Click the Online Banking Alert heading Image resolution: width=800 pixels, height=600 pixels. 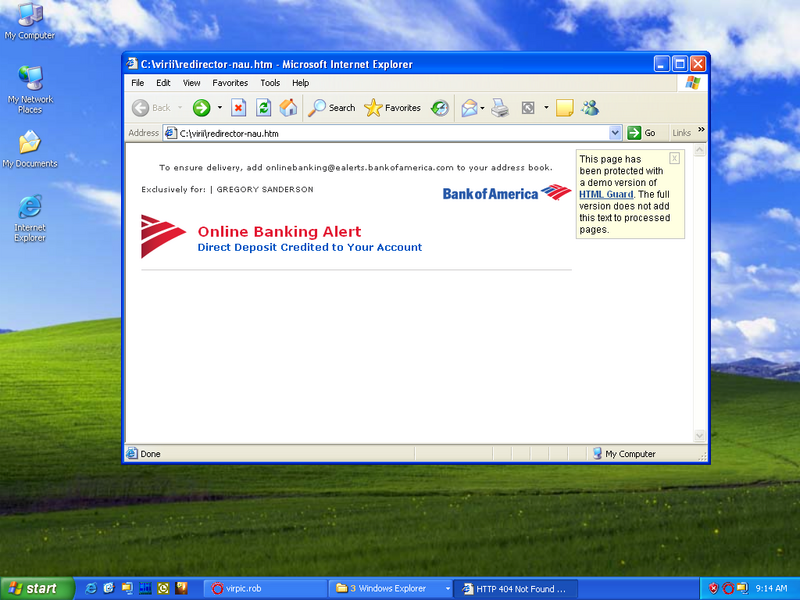click(279, 232)
